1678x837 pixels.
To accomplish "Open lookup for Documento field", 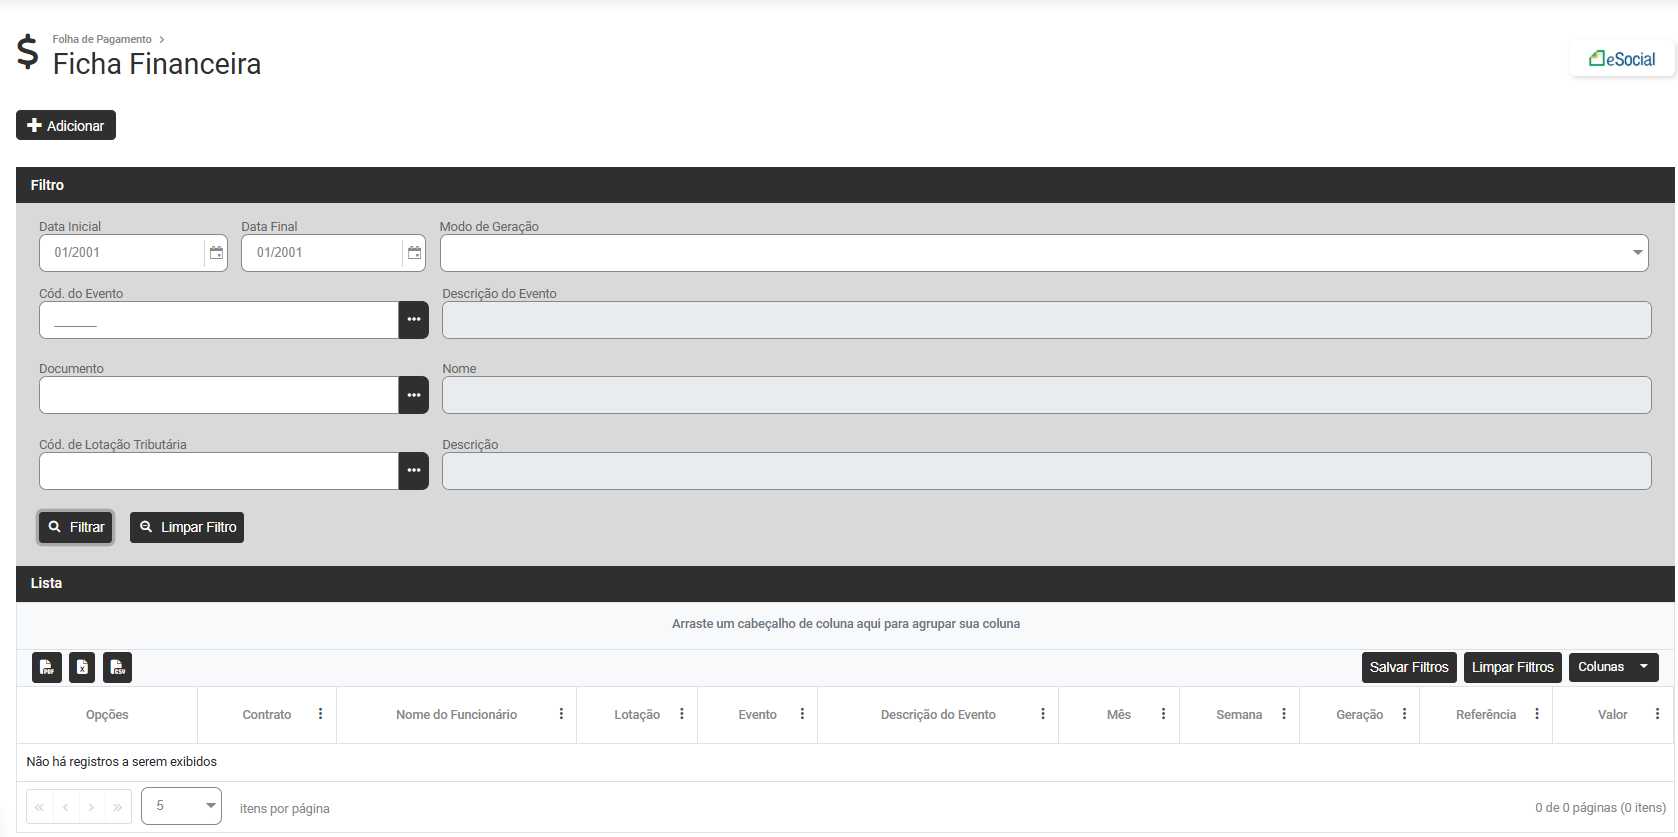I will point(414,395).
